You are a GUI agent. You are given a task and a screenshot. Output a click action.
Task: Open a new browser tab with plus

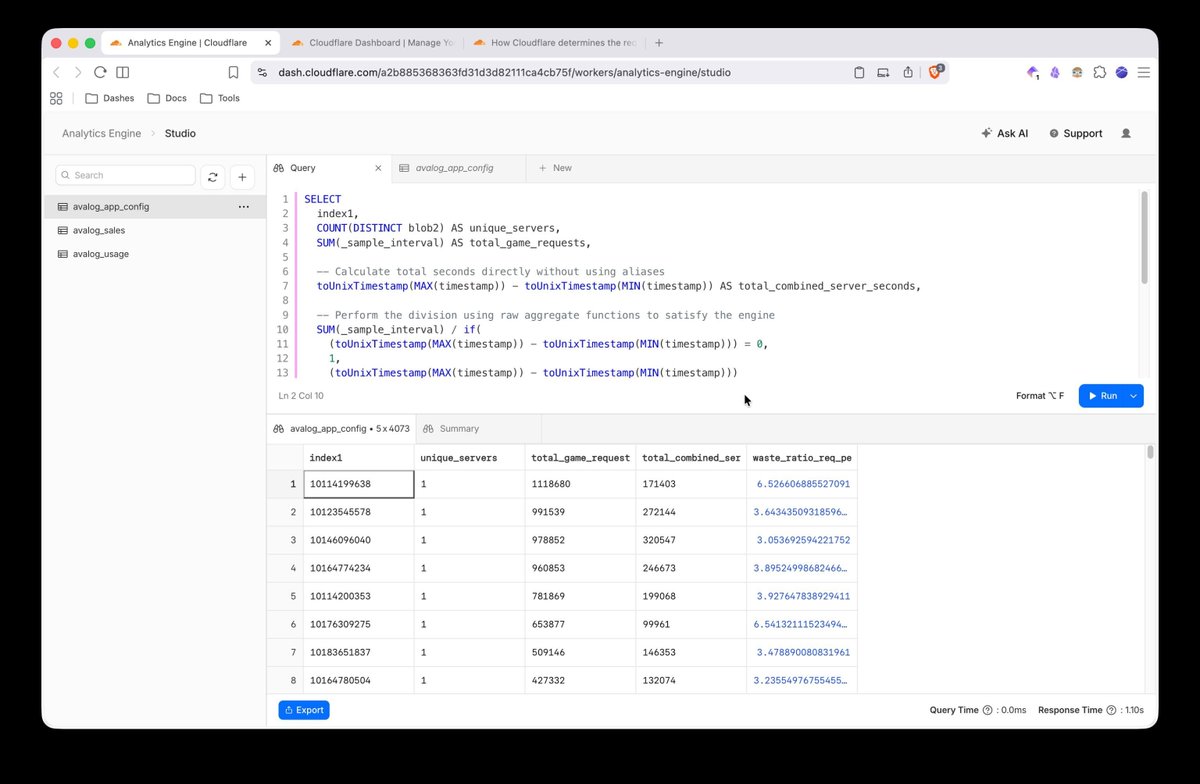pyautogui.click(x=659, y=43)
